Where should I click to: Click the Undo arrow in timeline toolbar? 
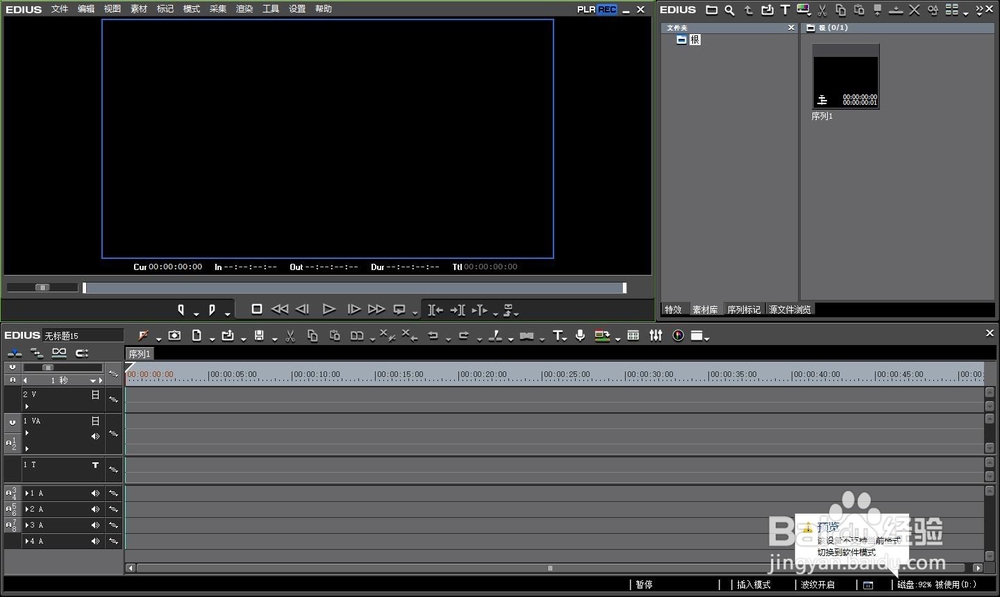433,335
